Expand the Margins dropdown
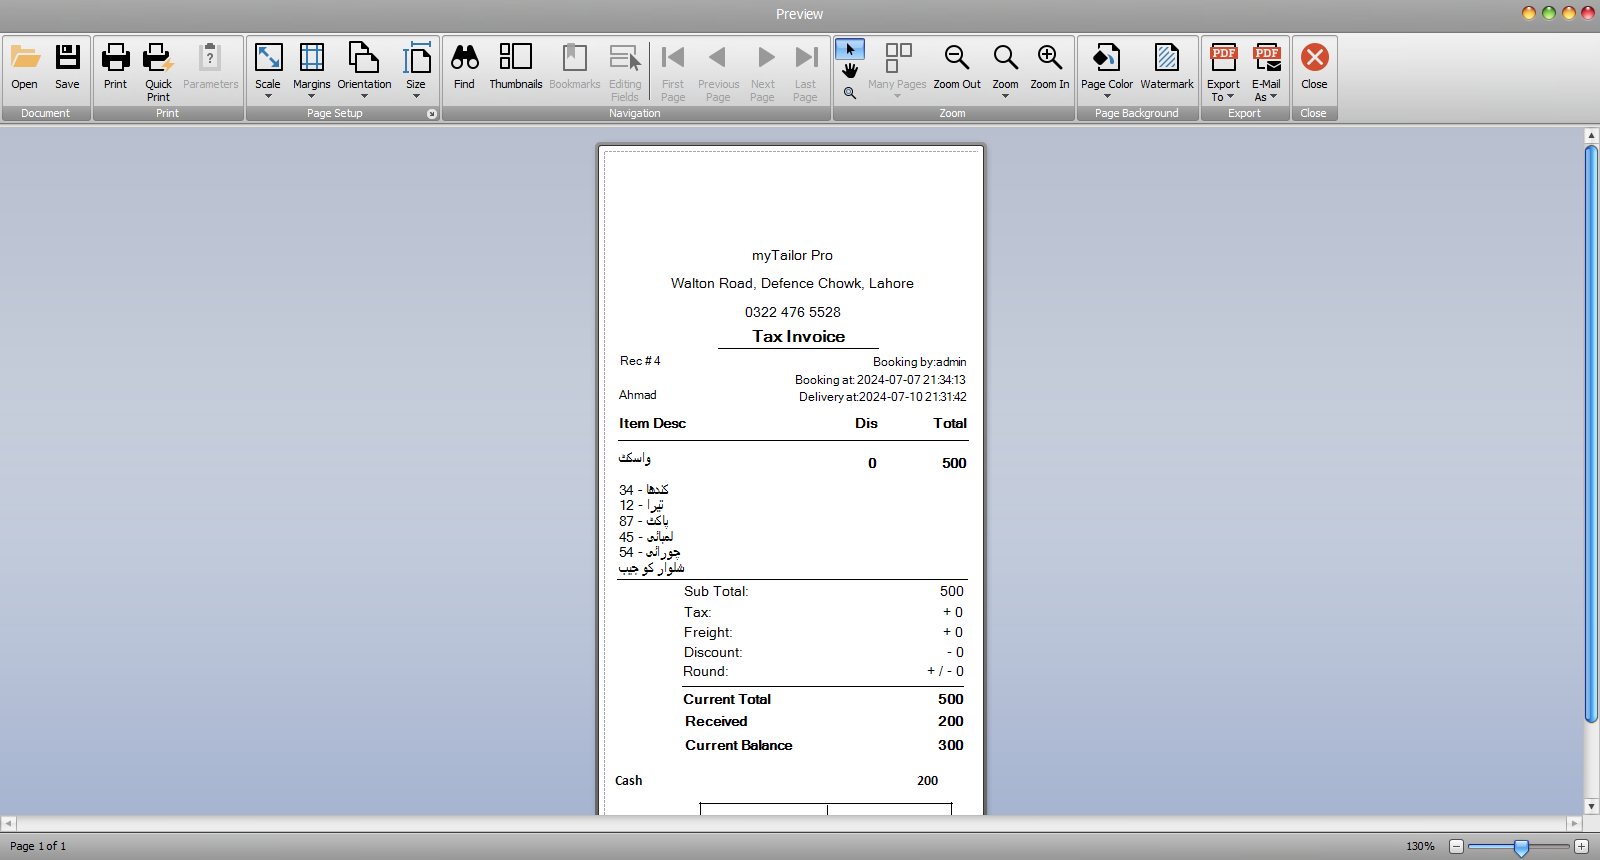 click(311, 72)
